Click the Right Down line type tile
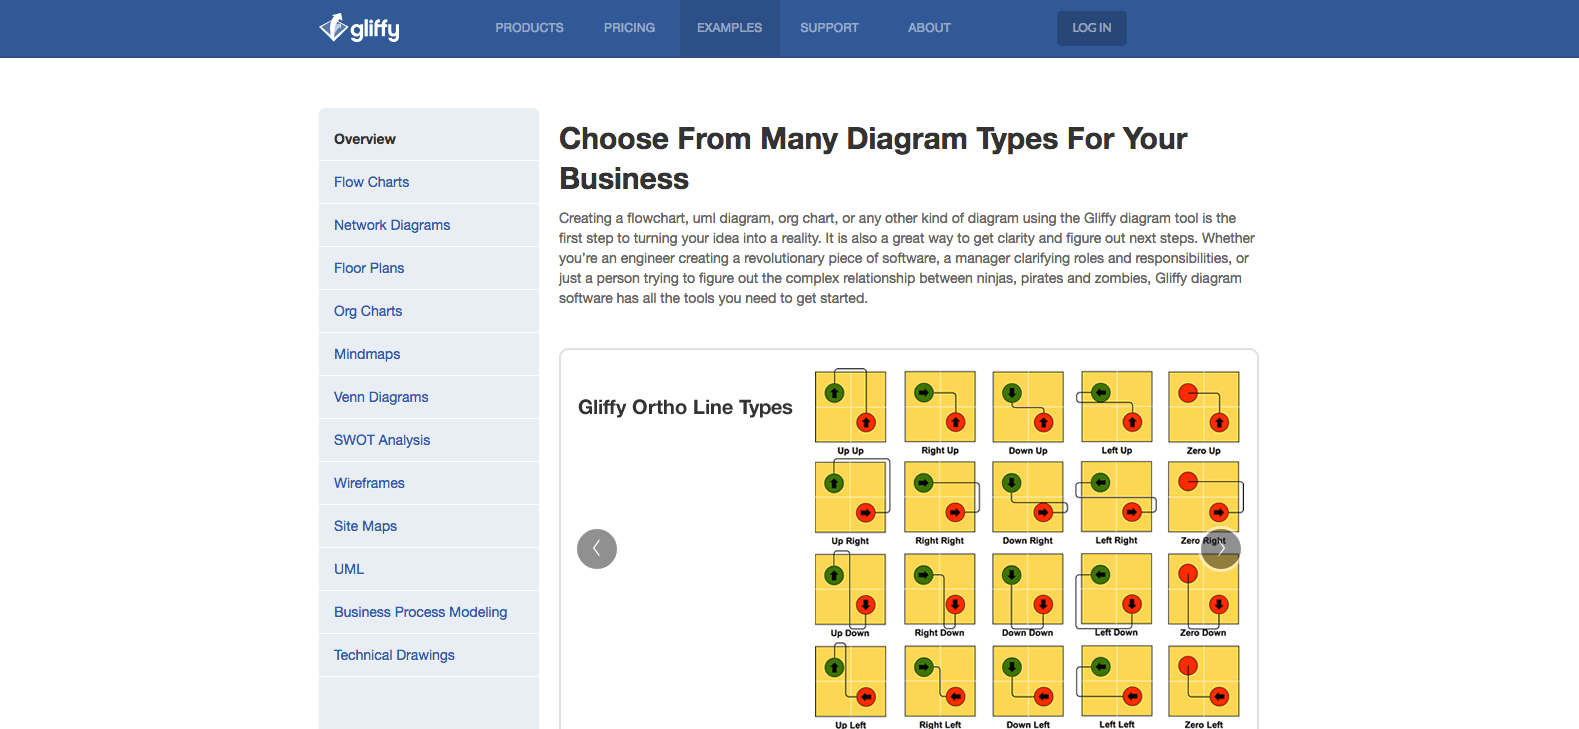1579x729 pixels. [x=940, y=589]
